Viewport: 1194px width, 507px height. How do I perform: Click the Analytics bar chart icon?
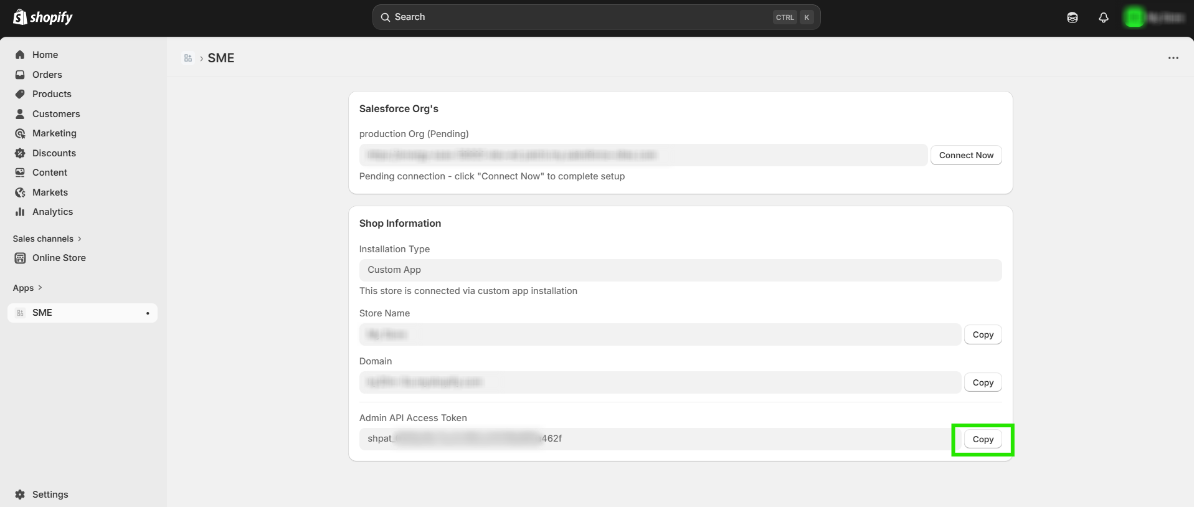pyautogui.click(x=20, y=212)
